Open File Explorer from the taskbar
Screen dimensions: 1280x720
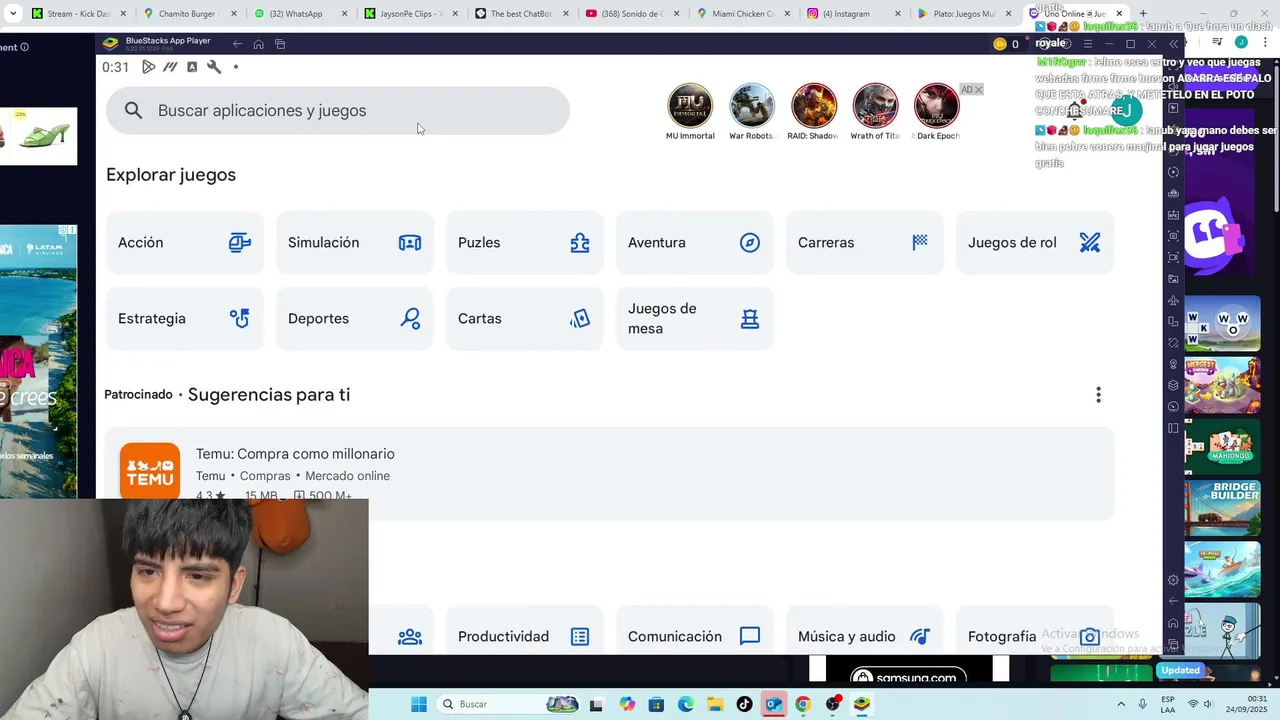pyautogui.click(x=715, y=704)
